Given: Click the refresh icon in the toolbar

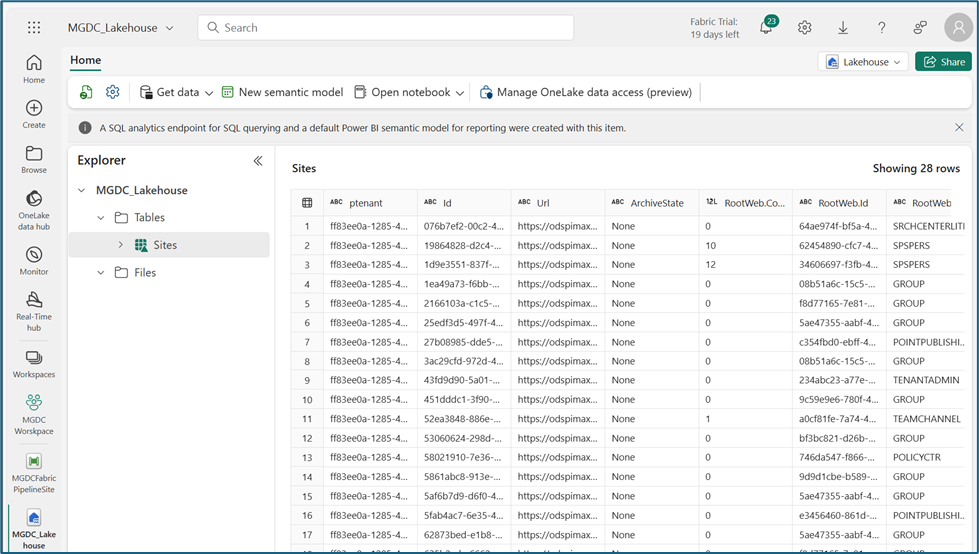Looking at the screenshot, I should tap(86, 92).
